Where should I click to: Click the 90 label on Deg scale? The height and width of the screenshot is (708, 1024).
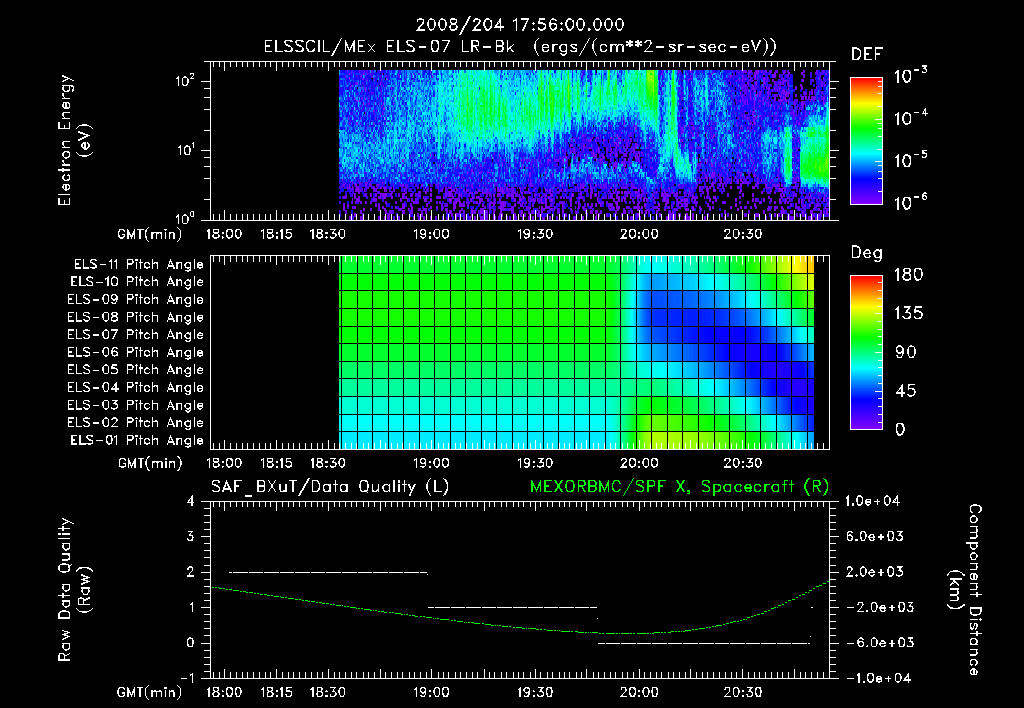tap(906, 353)
